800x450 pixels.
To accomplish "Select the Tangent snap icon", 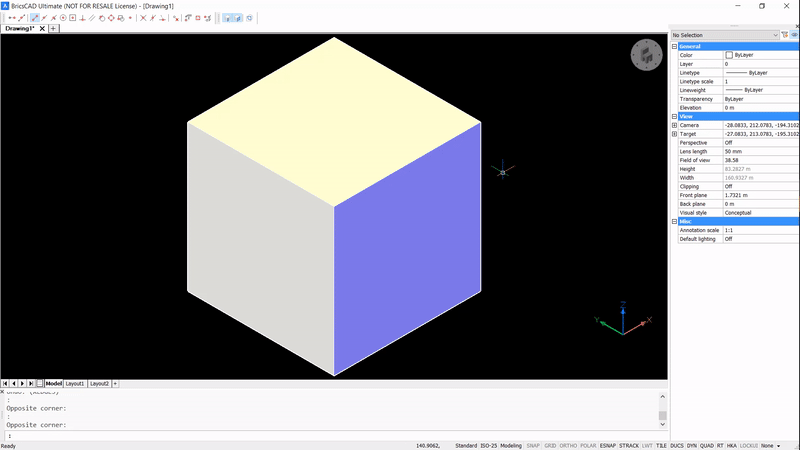I will point(102,18).
